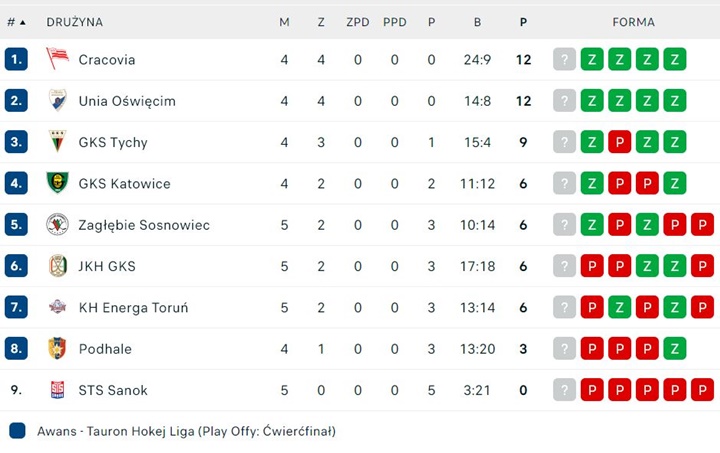Click the DRUŻYNA column header
720x453 pixels.
tap(74, 22)
